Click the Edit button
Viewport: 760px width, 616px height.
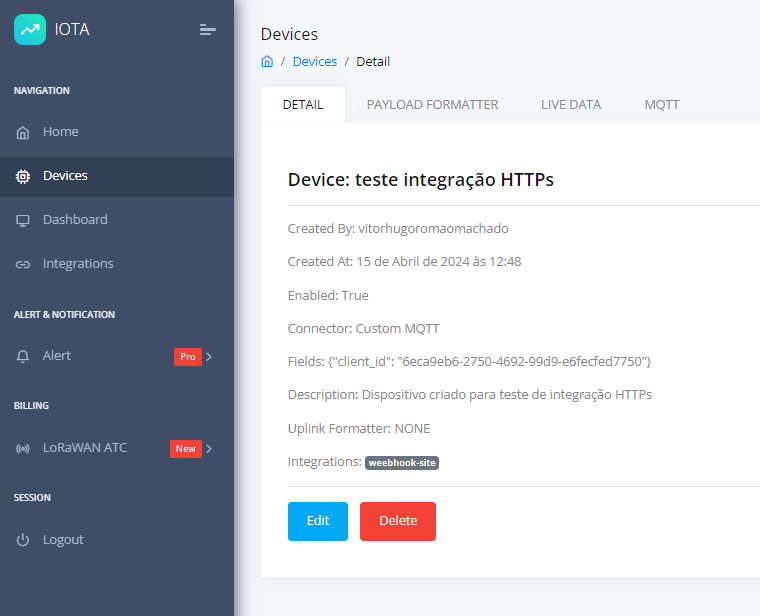(x=318, y=521)
